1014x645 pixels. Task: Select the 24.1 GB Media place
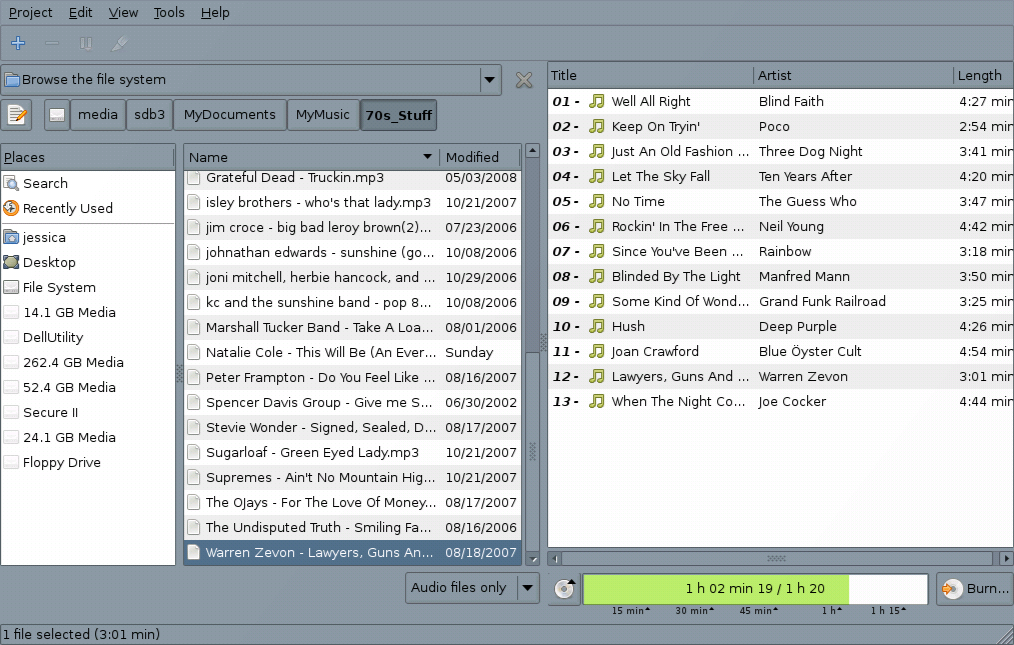click(88, 437)
